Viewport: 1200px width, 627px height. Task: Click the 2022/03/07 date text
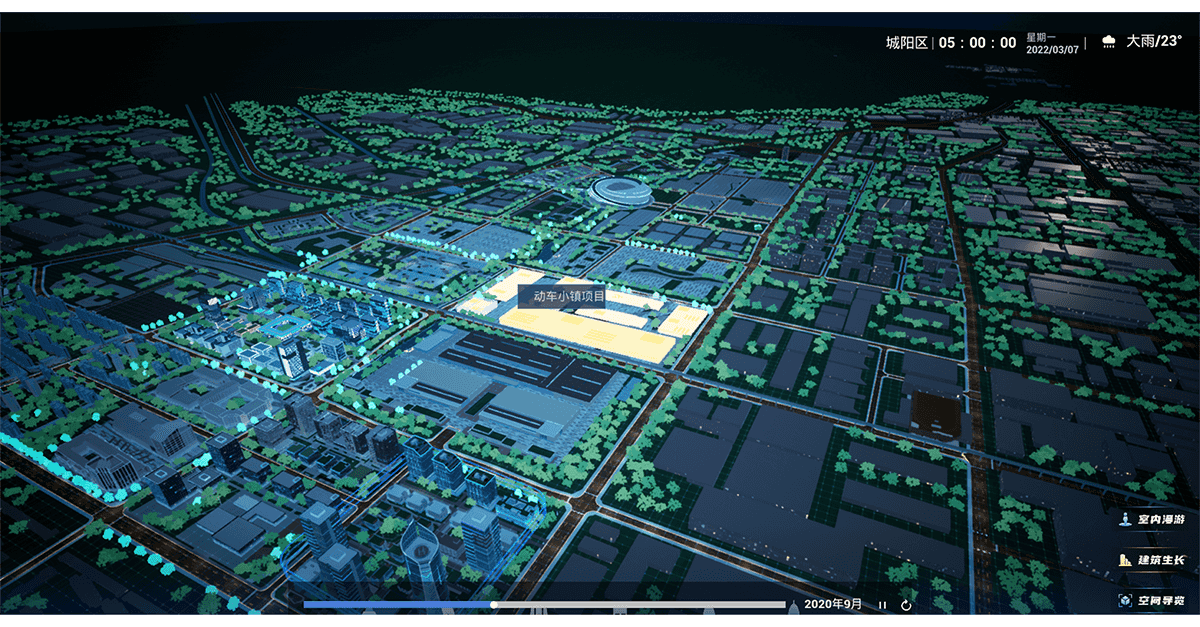click(x=1053, y=49)
